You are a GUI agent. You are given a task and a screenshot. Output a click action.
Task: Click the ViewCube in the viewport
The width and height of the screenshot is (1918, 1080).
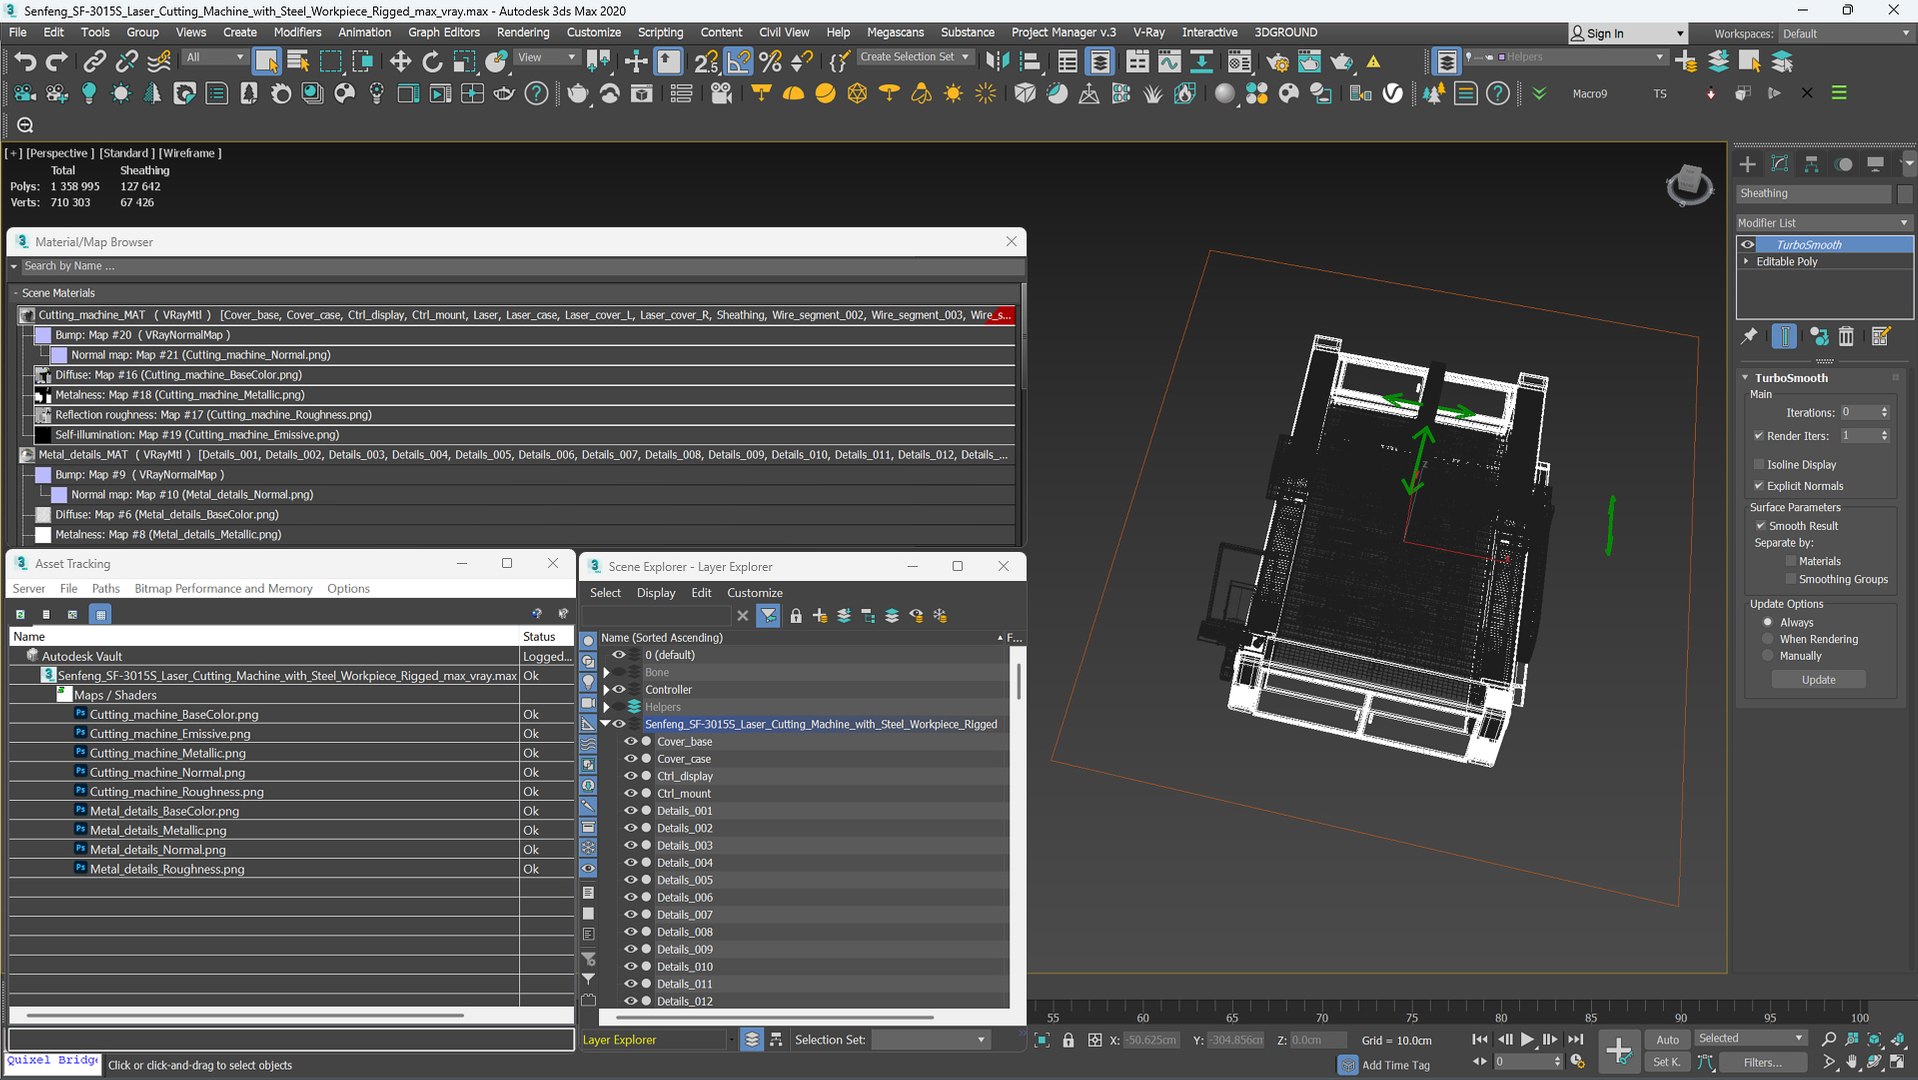(1689, 185)
